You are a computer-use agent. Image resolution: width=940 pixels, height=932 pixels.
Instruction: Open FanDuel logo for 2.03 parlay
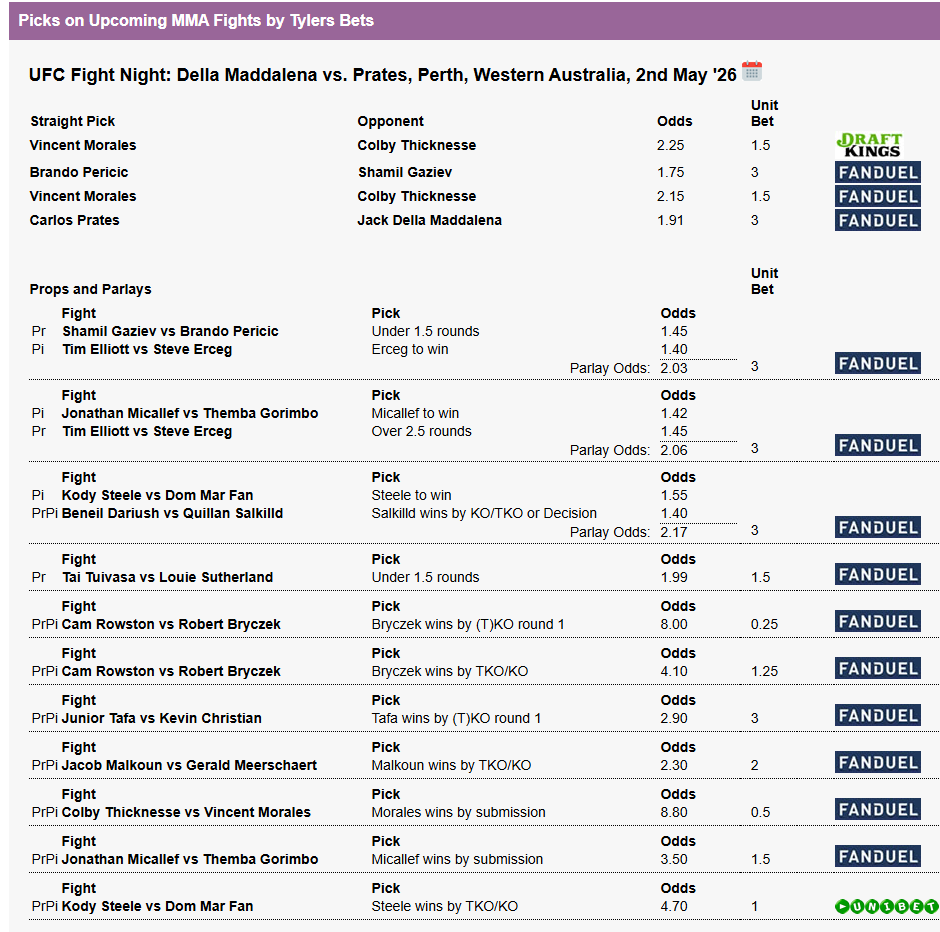(x=878, y=363)
